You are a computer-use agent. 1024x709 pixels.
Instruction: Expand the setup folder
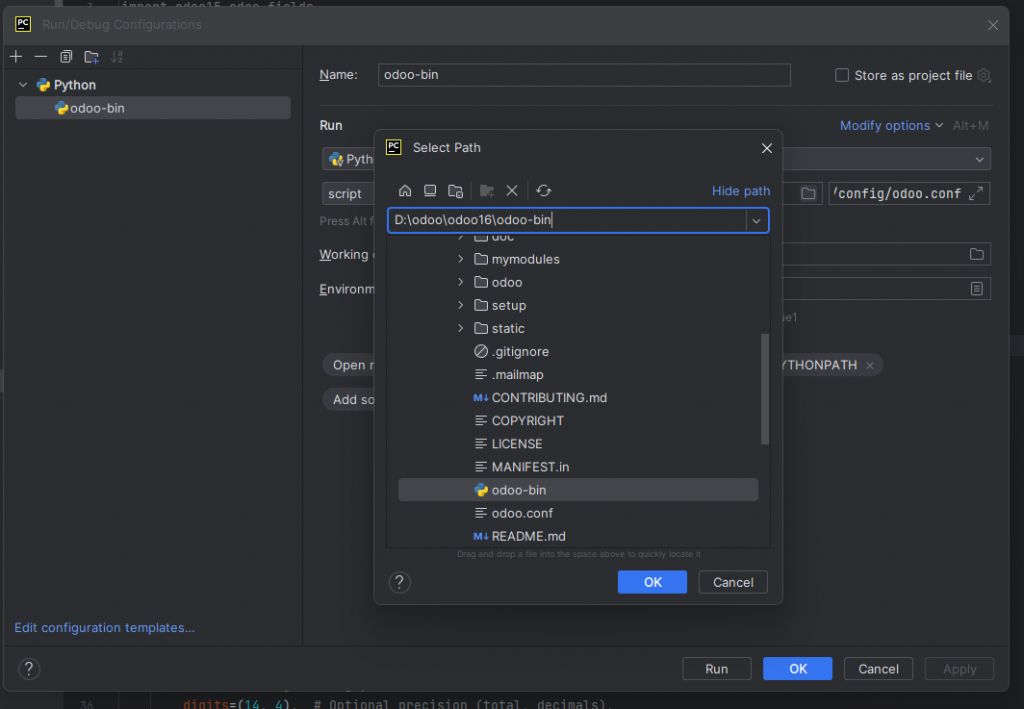(460, 306)
